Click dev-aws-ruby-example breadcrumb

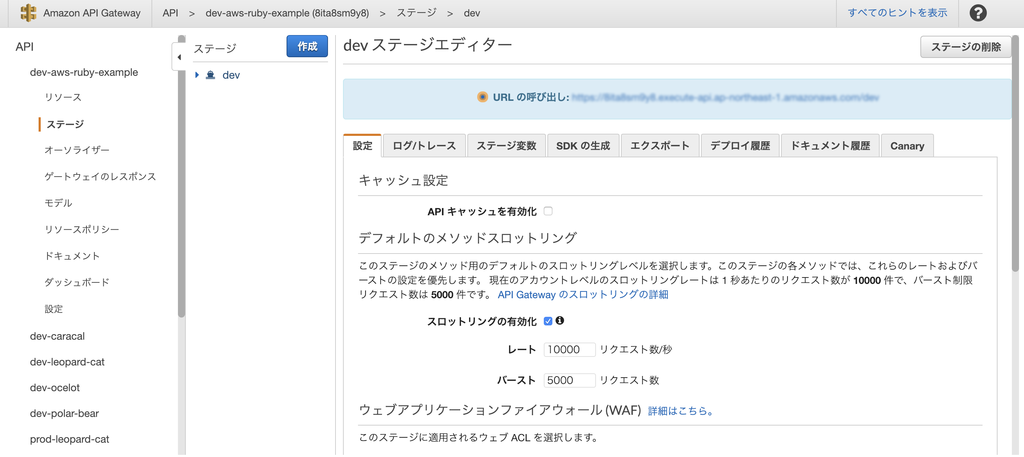[287, 13]
